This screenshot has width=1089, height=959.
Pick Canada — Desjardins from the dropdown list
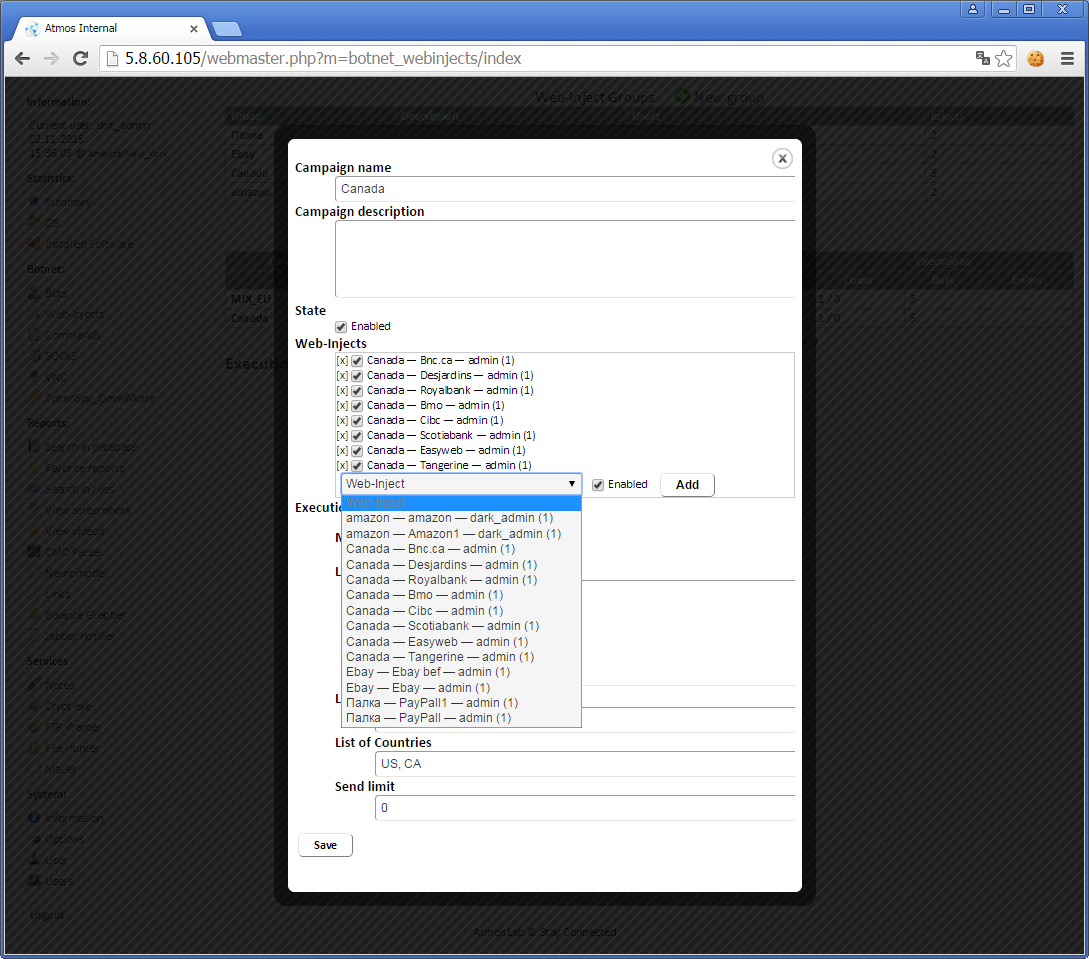pyautogui.click(x=461, y=565)
